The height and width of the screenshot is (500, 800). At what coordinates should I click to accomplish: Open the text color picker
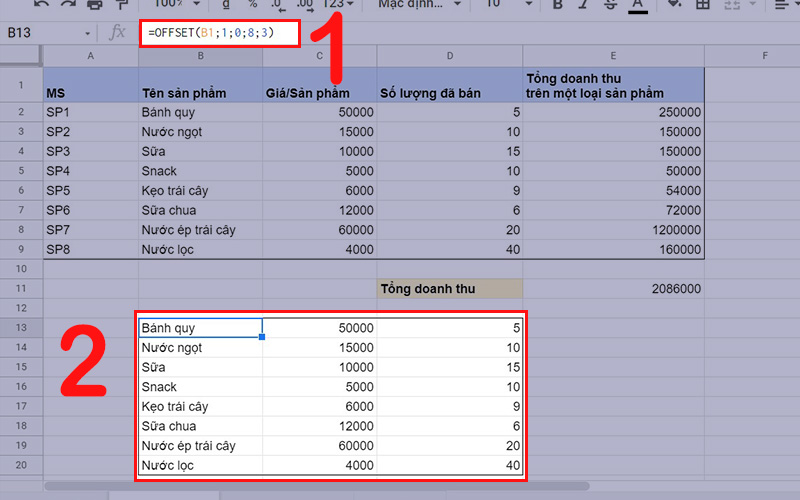click(637, 5)
